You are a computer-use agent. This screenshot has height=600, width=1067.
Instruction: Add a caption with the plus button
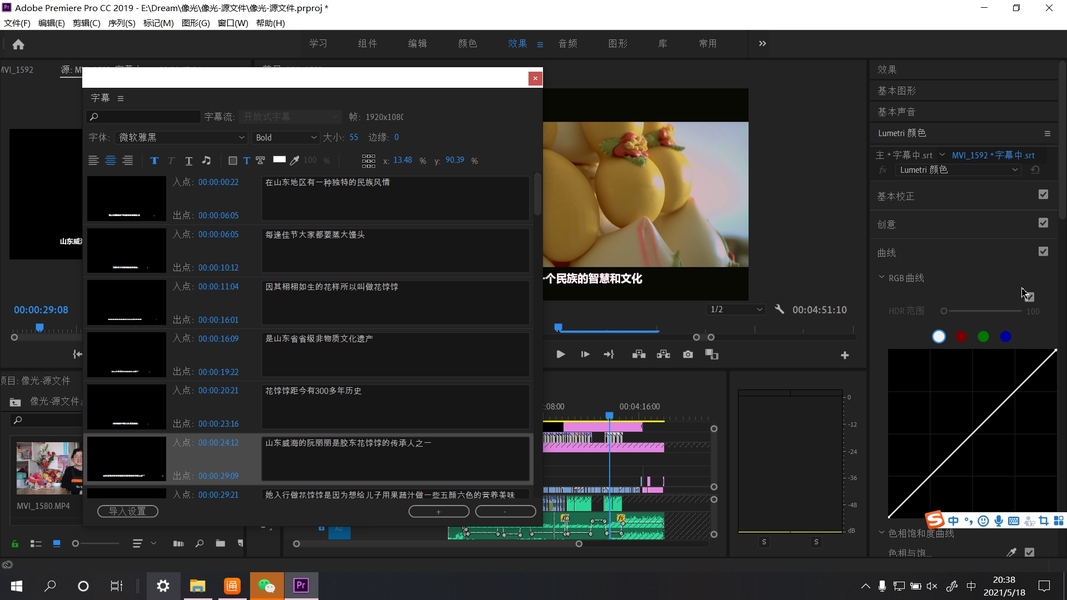point(439,511)
